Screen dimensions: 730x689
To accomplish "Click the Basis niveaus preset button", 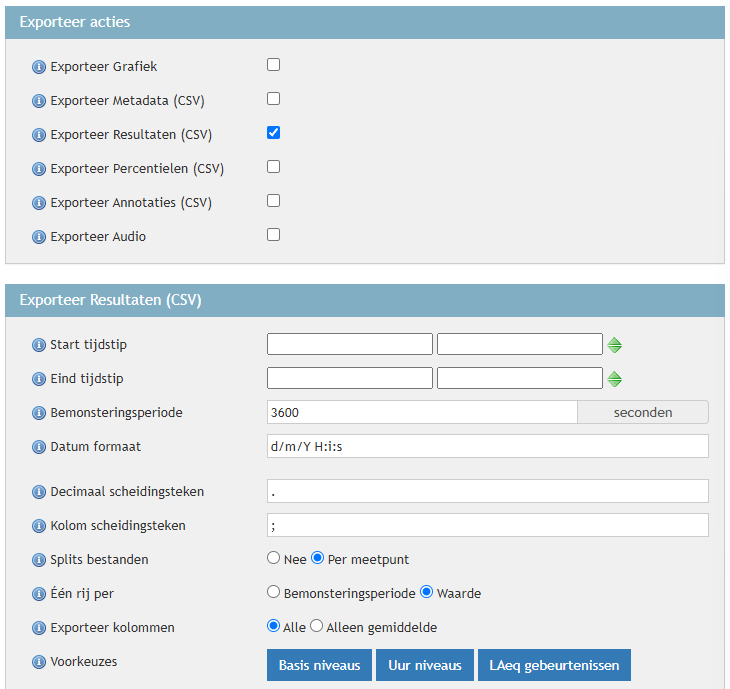I will coord(319,665).
